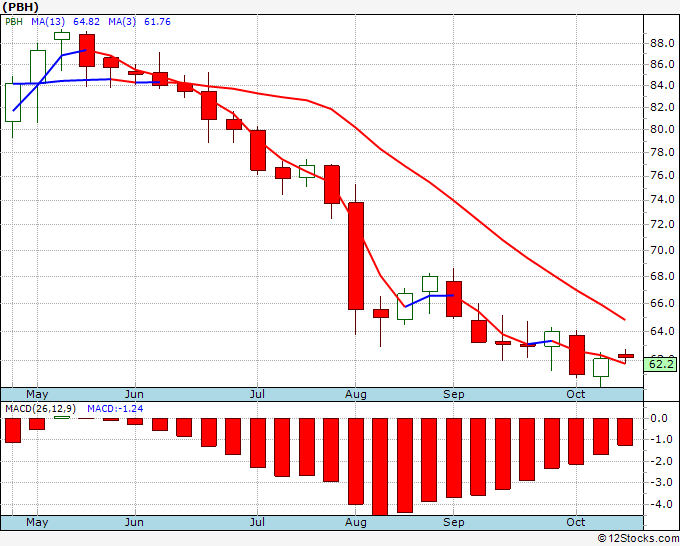
Task: Click the large red early-August candlestick
Action: (x=356, y=256)
